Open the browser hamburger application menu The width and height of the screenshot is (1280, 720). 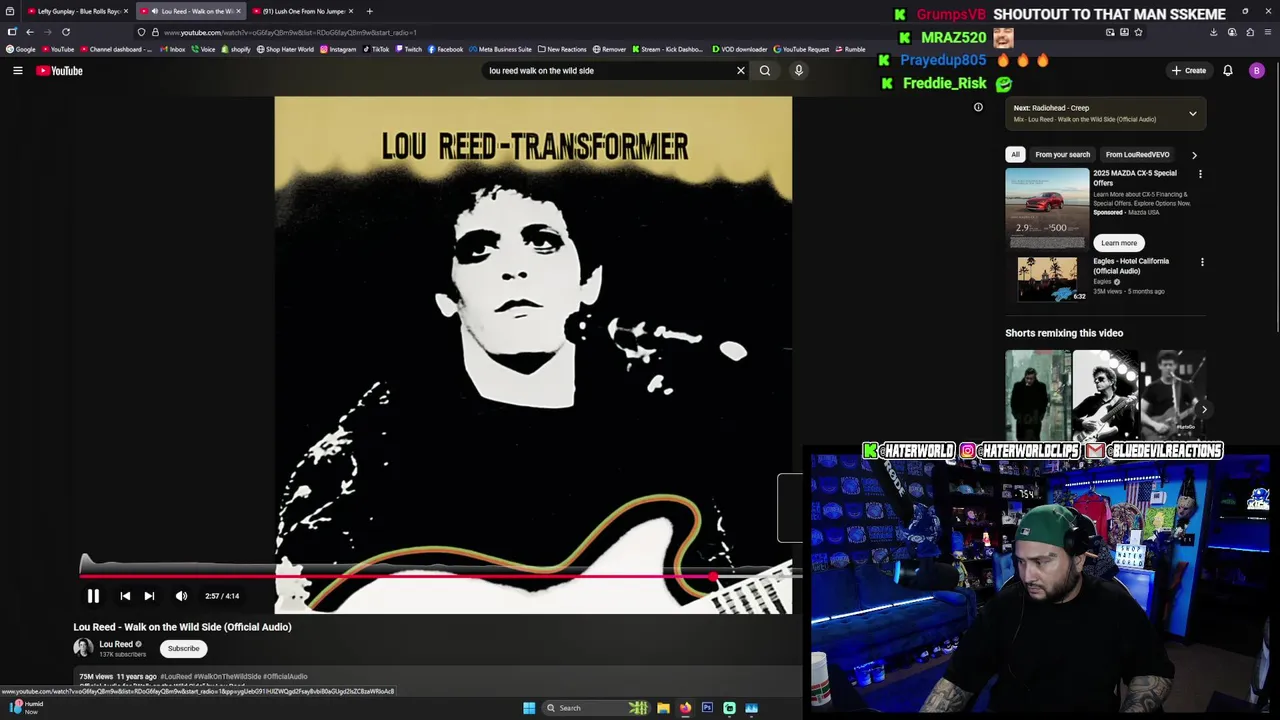(1267, 32)
